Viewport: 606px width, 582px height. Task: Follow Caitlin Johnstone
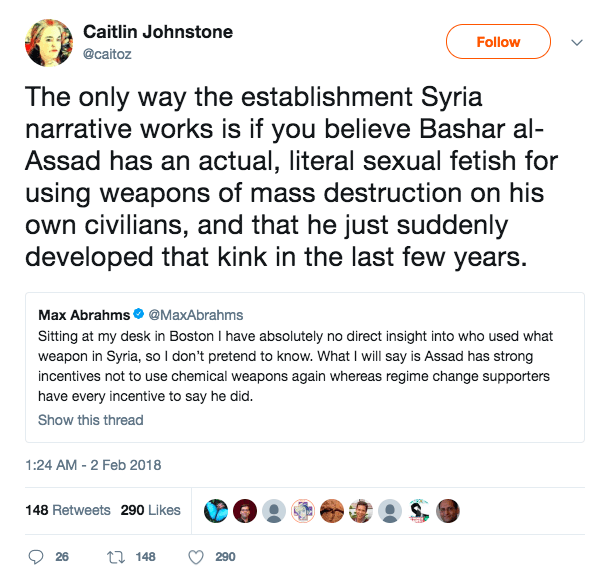tap(497, 42)
